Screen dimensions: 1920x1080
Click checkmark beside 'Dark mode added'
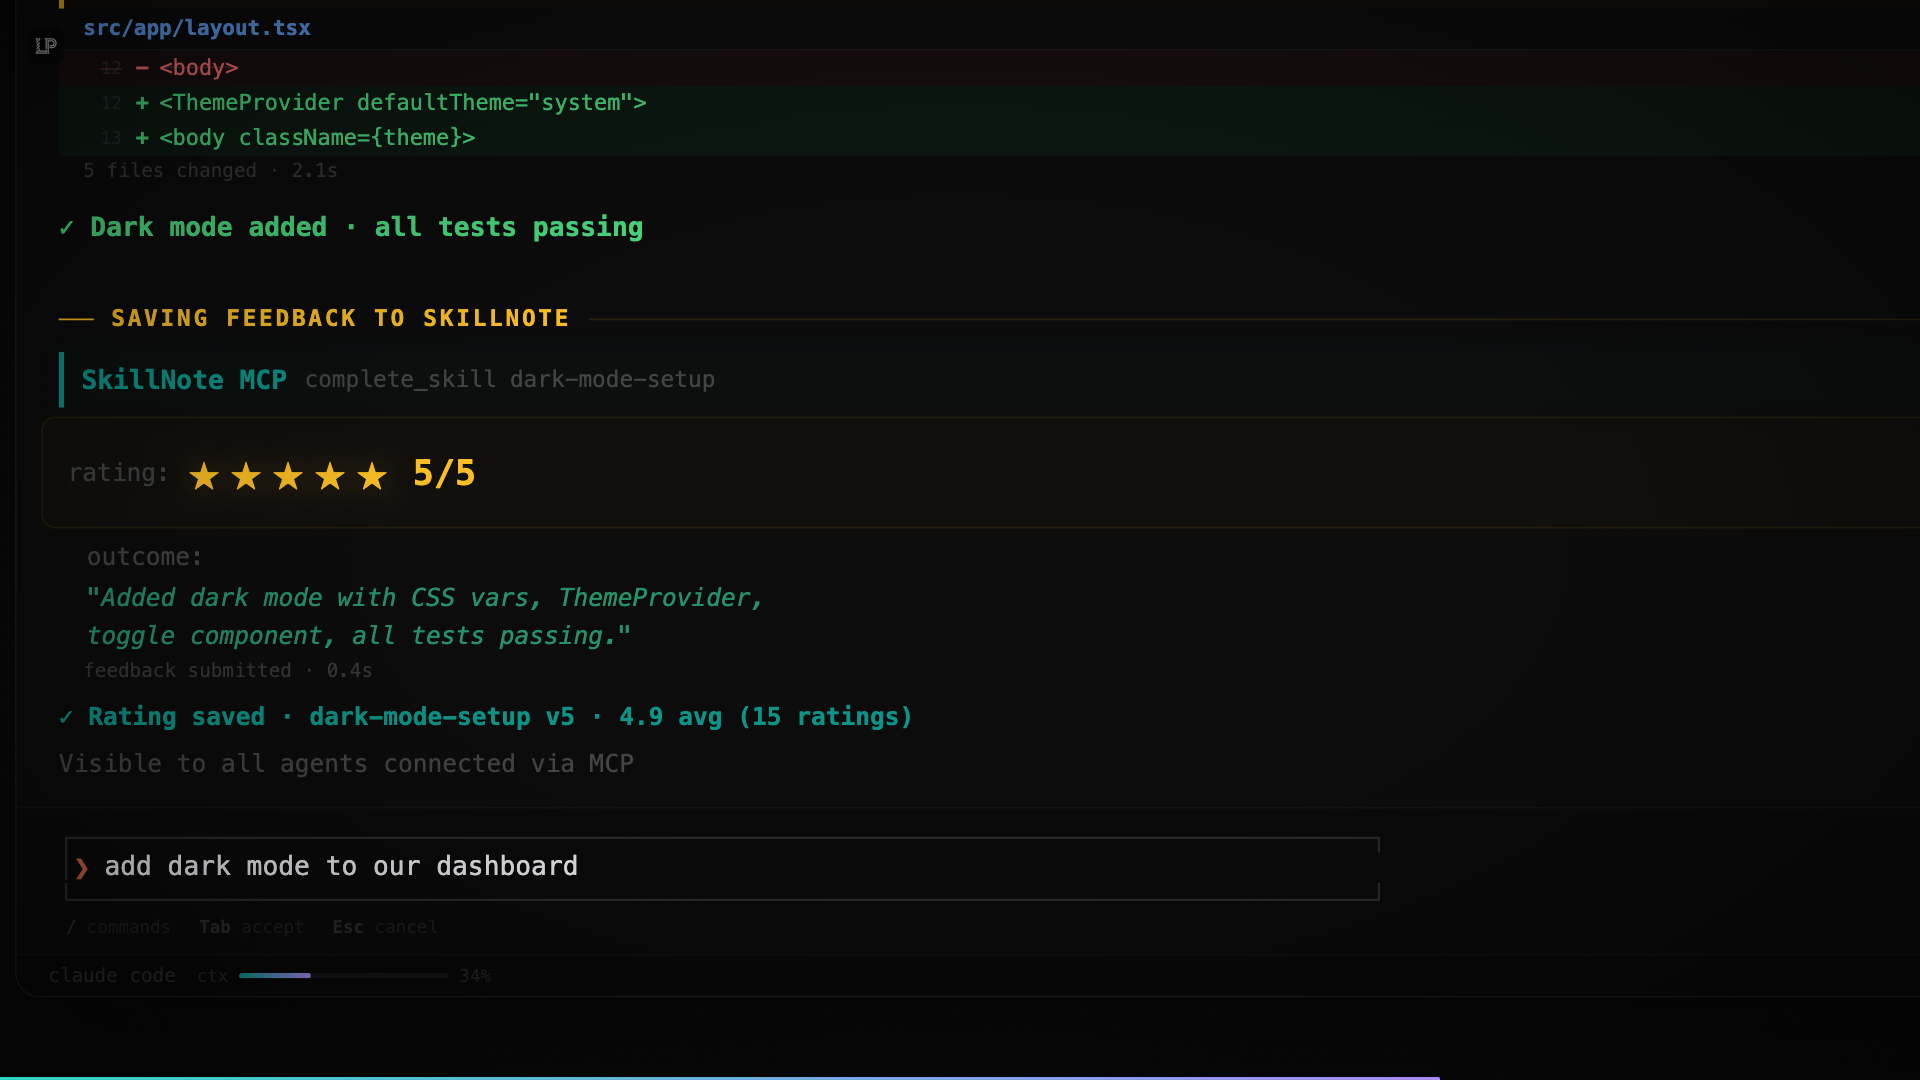point(66,228)
